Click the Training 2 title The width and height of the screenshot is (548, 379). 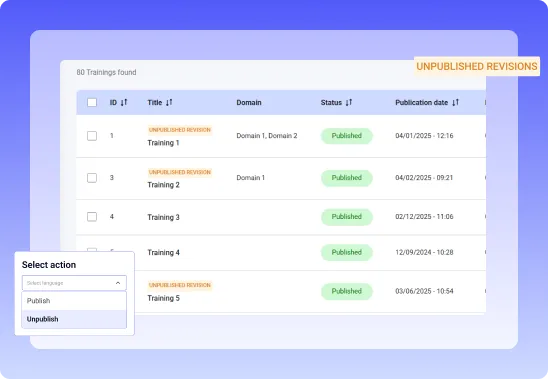coord(163,185)
